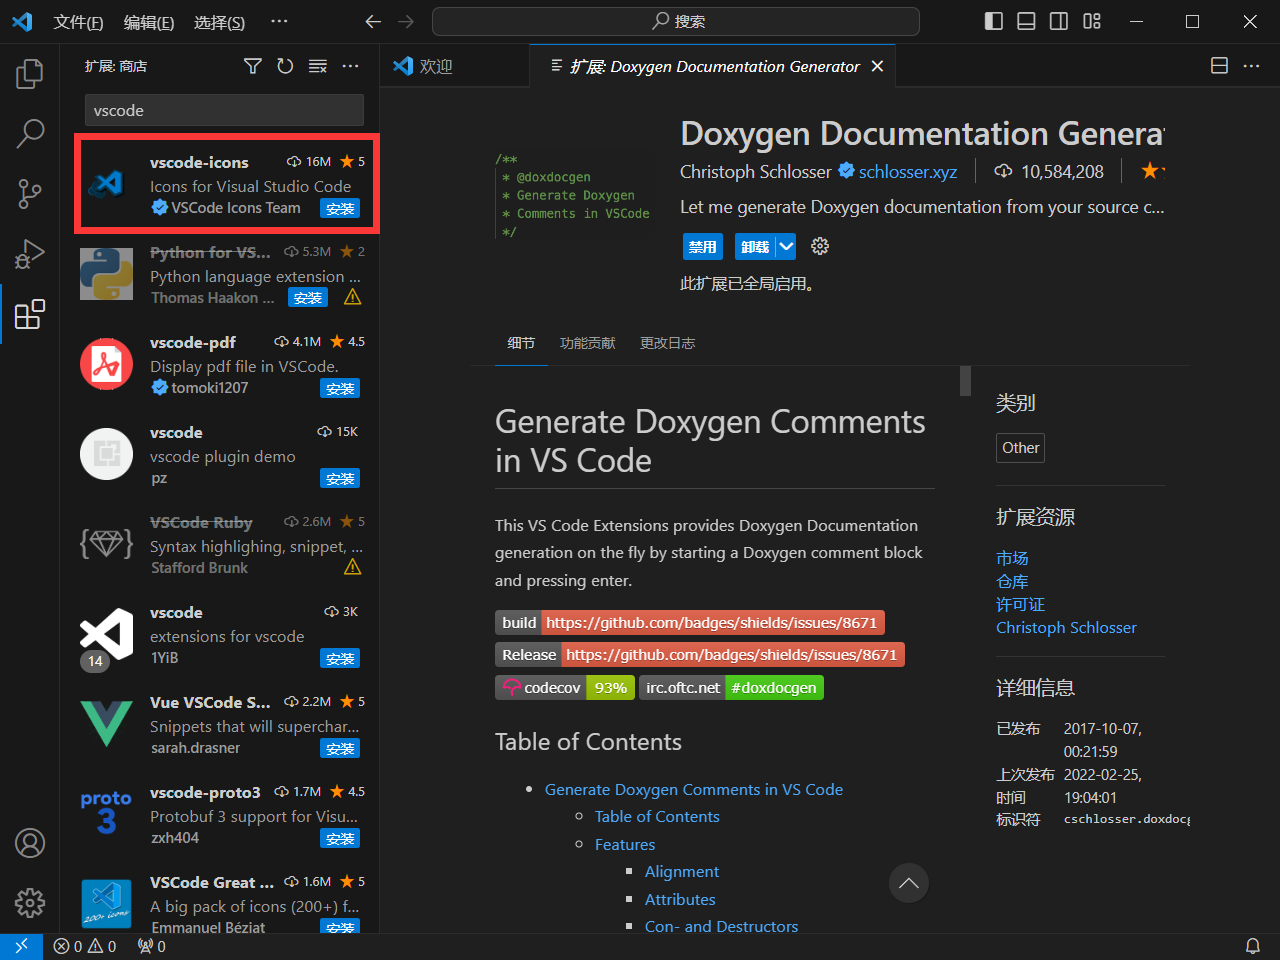The height and width of the screenshot is (960, 1280).
Task: Open the Accounts icon
Action: 30,843
